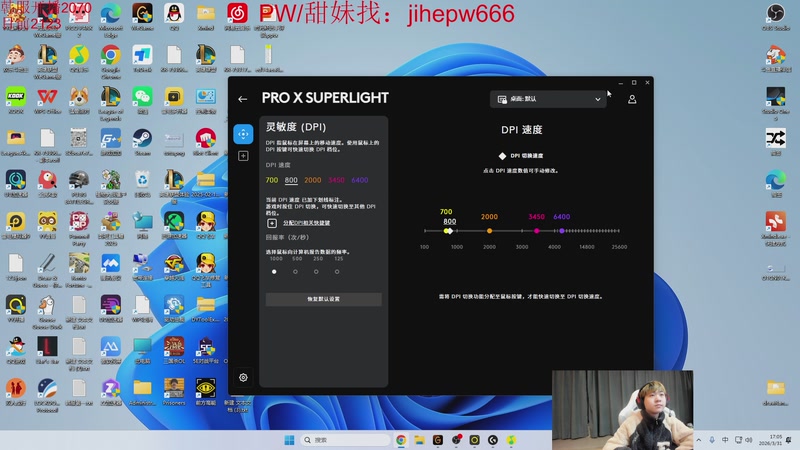Image resolution: width=800 pixels, height=450 pixels.
Task: Open File Explorer from the taskbar
Action: click(419, 440)
